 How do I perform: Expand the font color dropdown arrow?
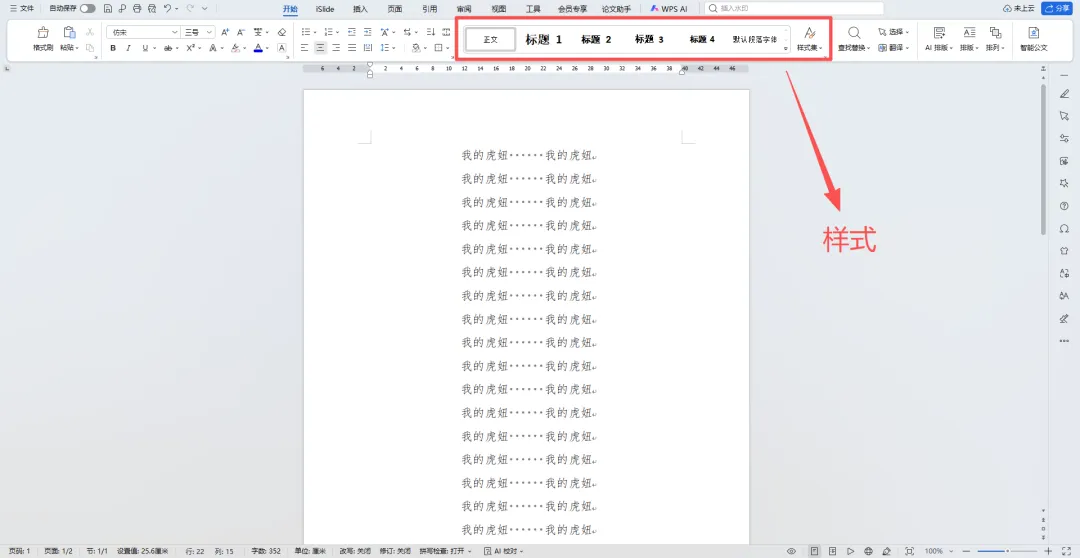point(267,48)
